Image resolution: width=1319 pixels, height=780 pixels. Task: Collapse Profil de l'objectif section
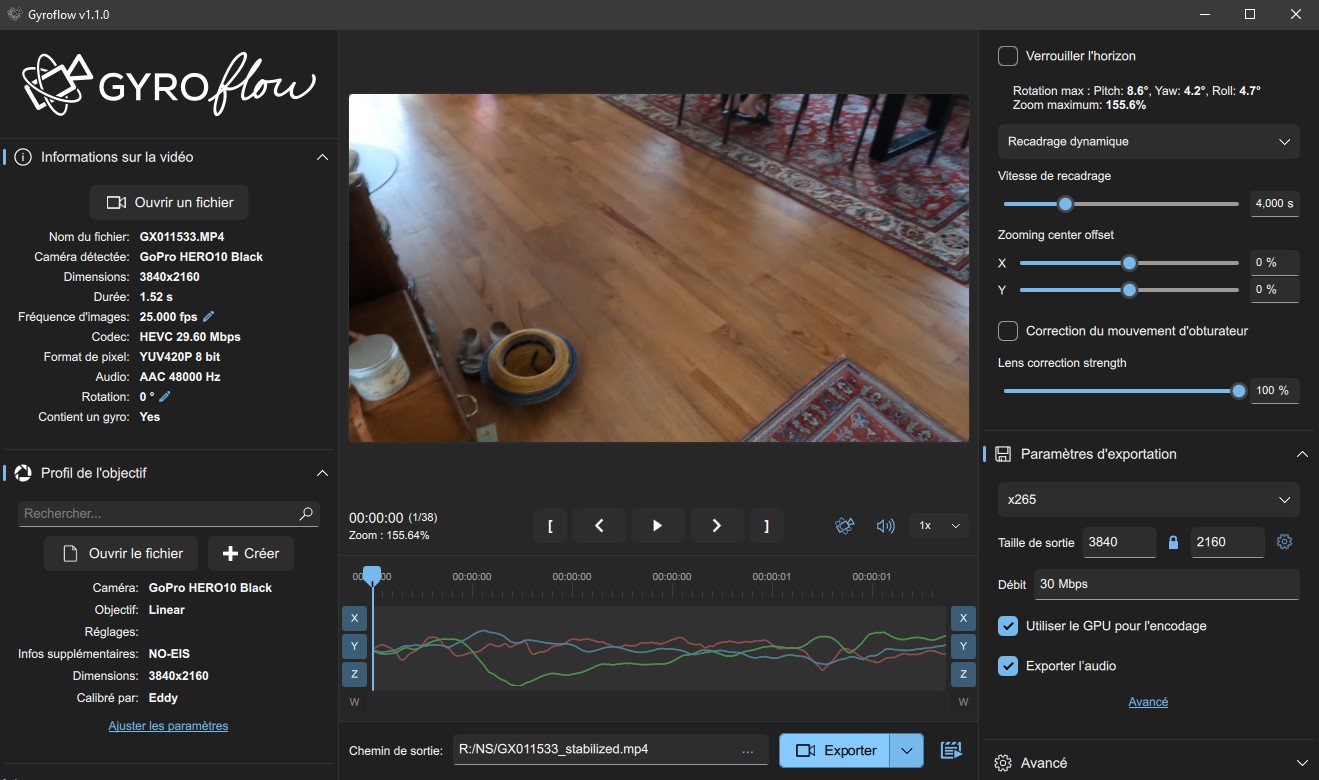[322, 473]
